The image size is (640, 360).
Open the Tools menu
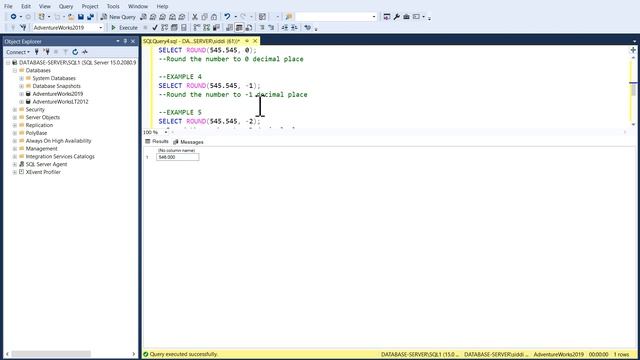113,6
